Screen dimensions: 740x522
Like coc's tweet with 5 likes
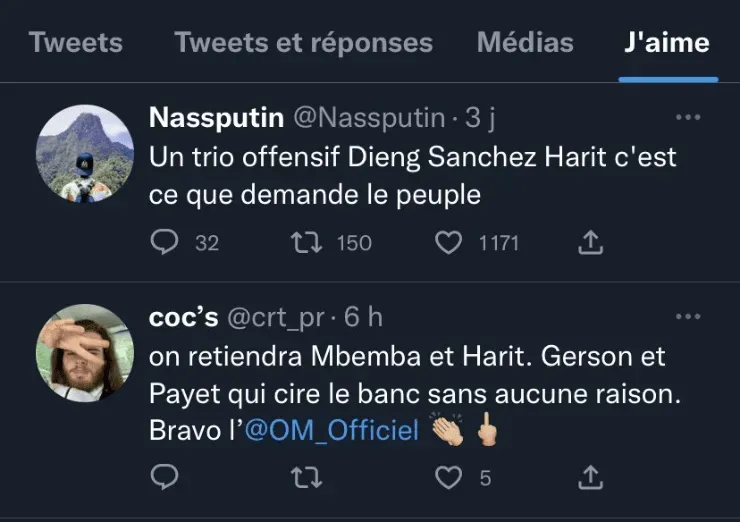pos(451,478)
